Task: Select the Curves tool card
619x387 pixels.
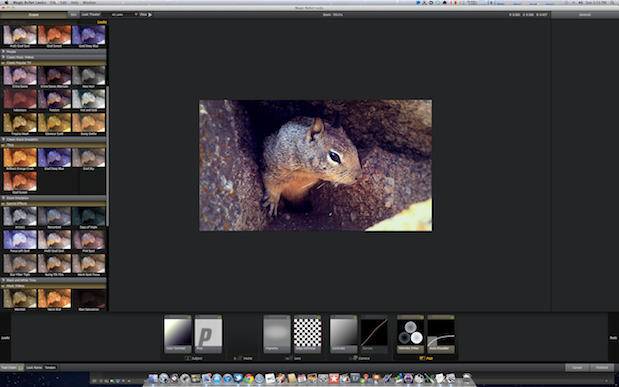Action: (374, 334)
